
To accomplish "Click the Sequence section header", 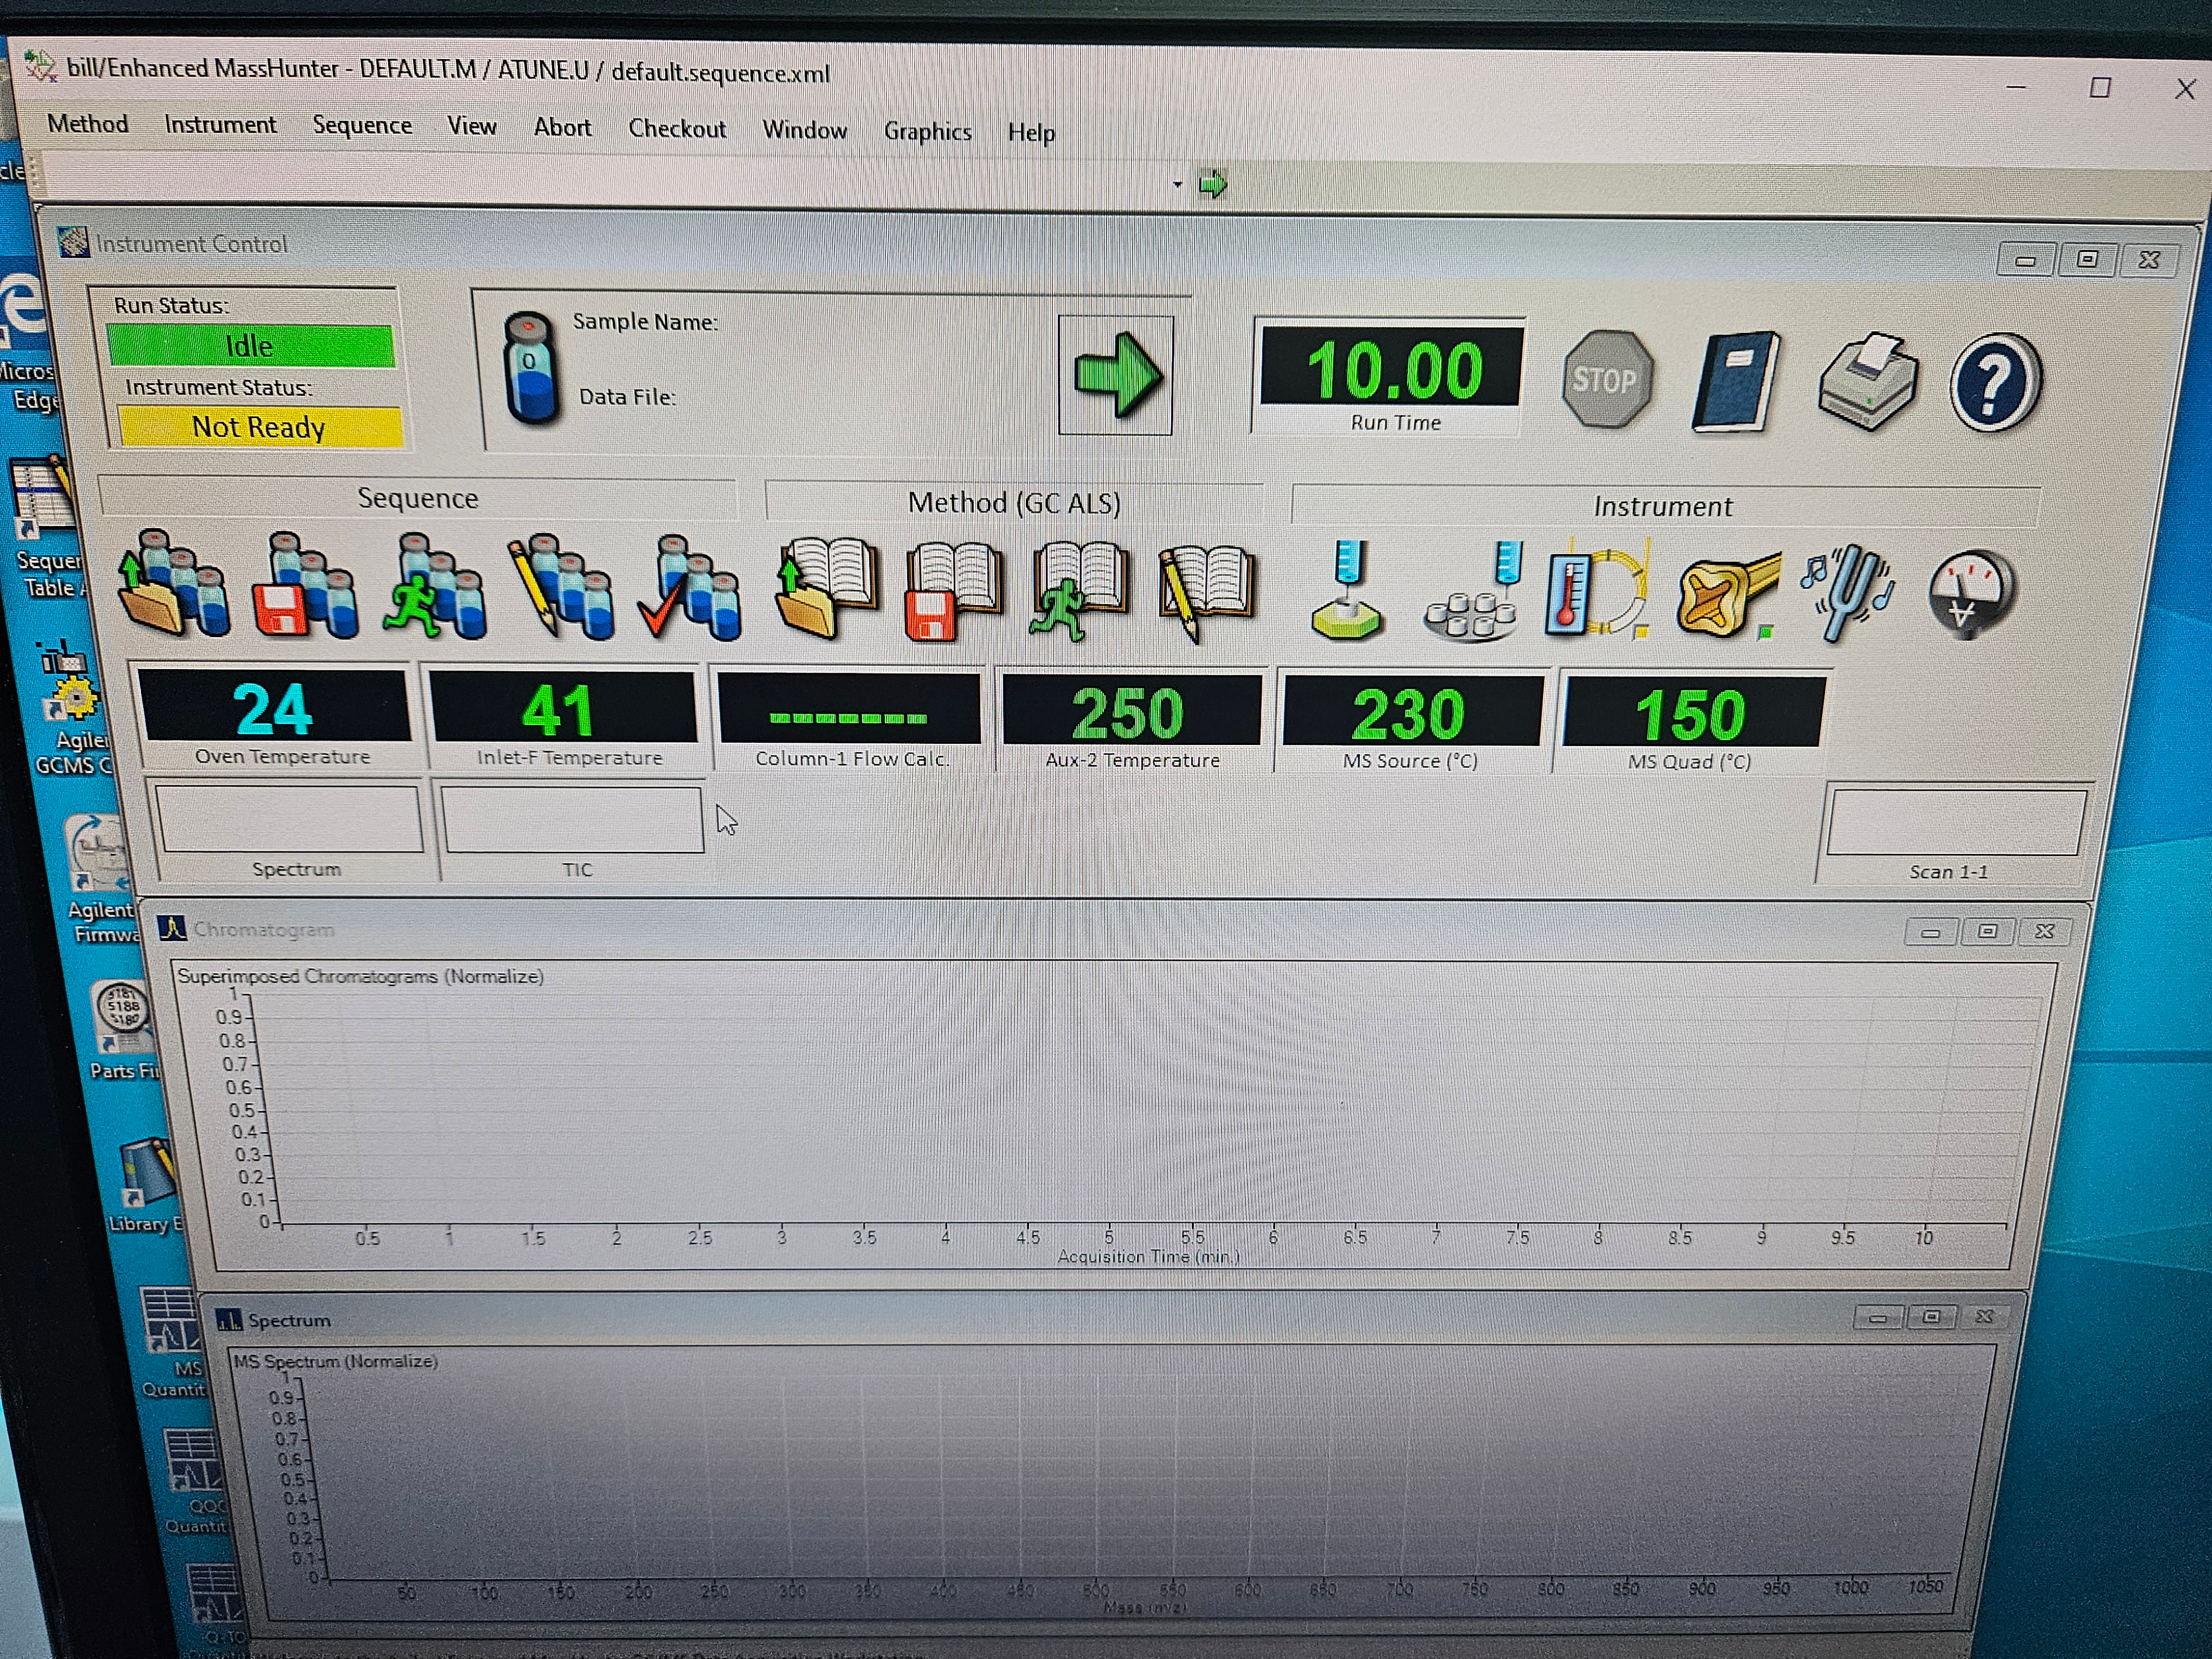I will tap(418, 498).
